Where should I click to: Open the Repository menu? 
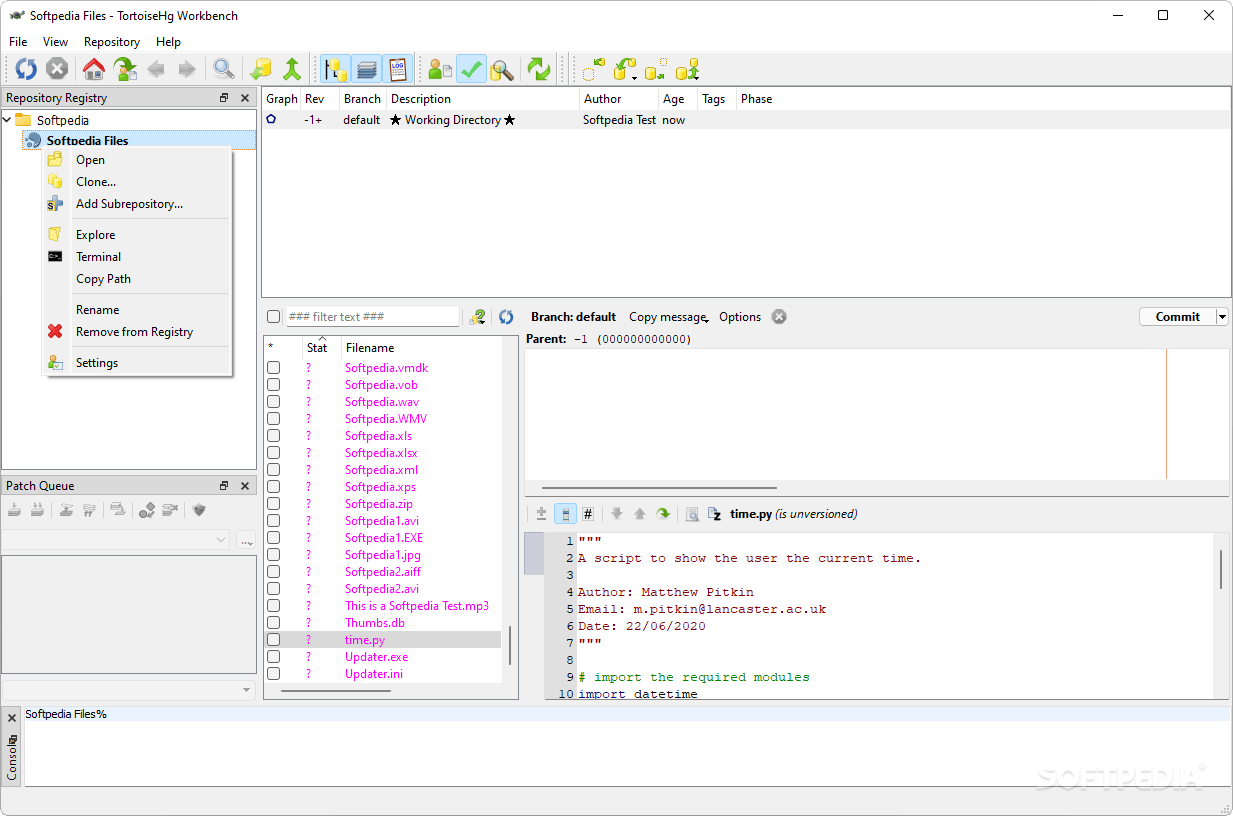[x=112, y=42]
